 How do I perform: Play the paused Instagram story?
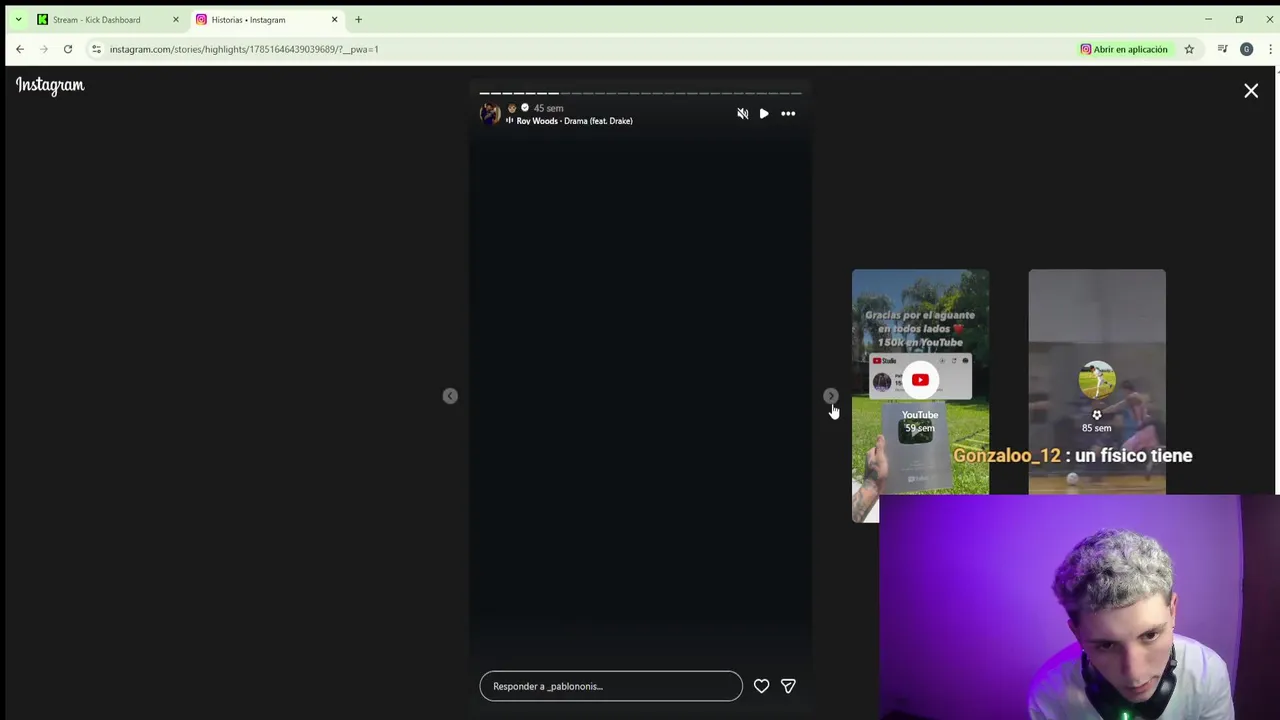point(764,114)
